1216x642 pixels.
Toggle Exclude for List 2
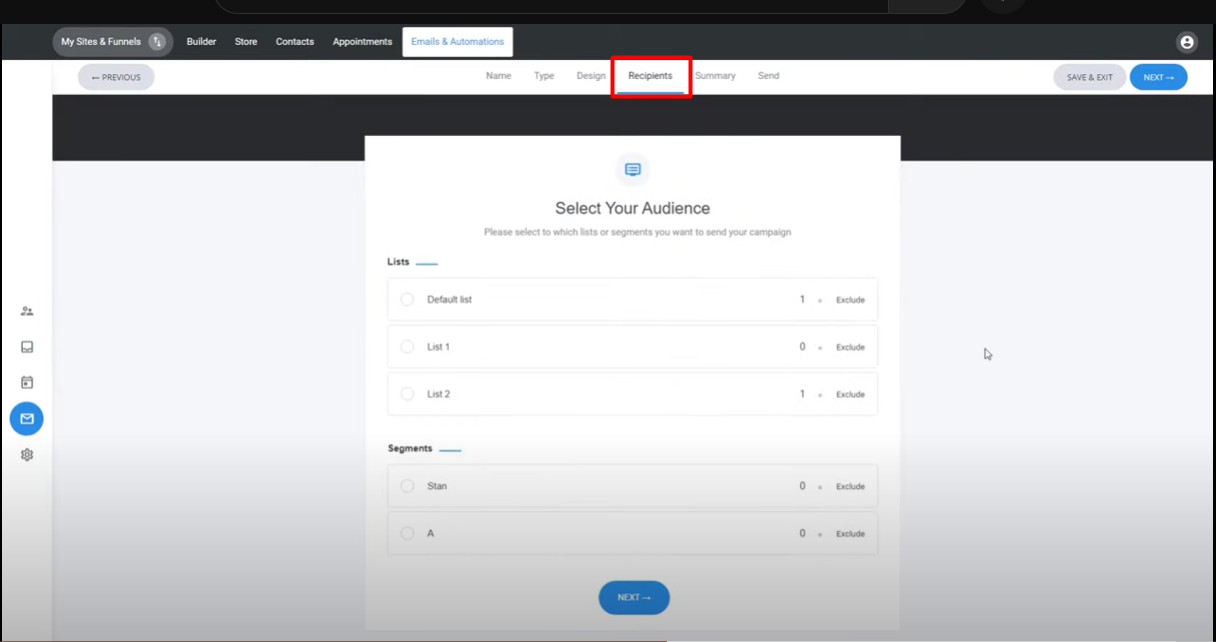(849, 395)
